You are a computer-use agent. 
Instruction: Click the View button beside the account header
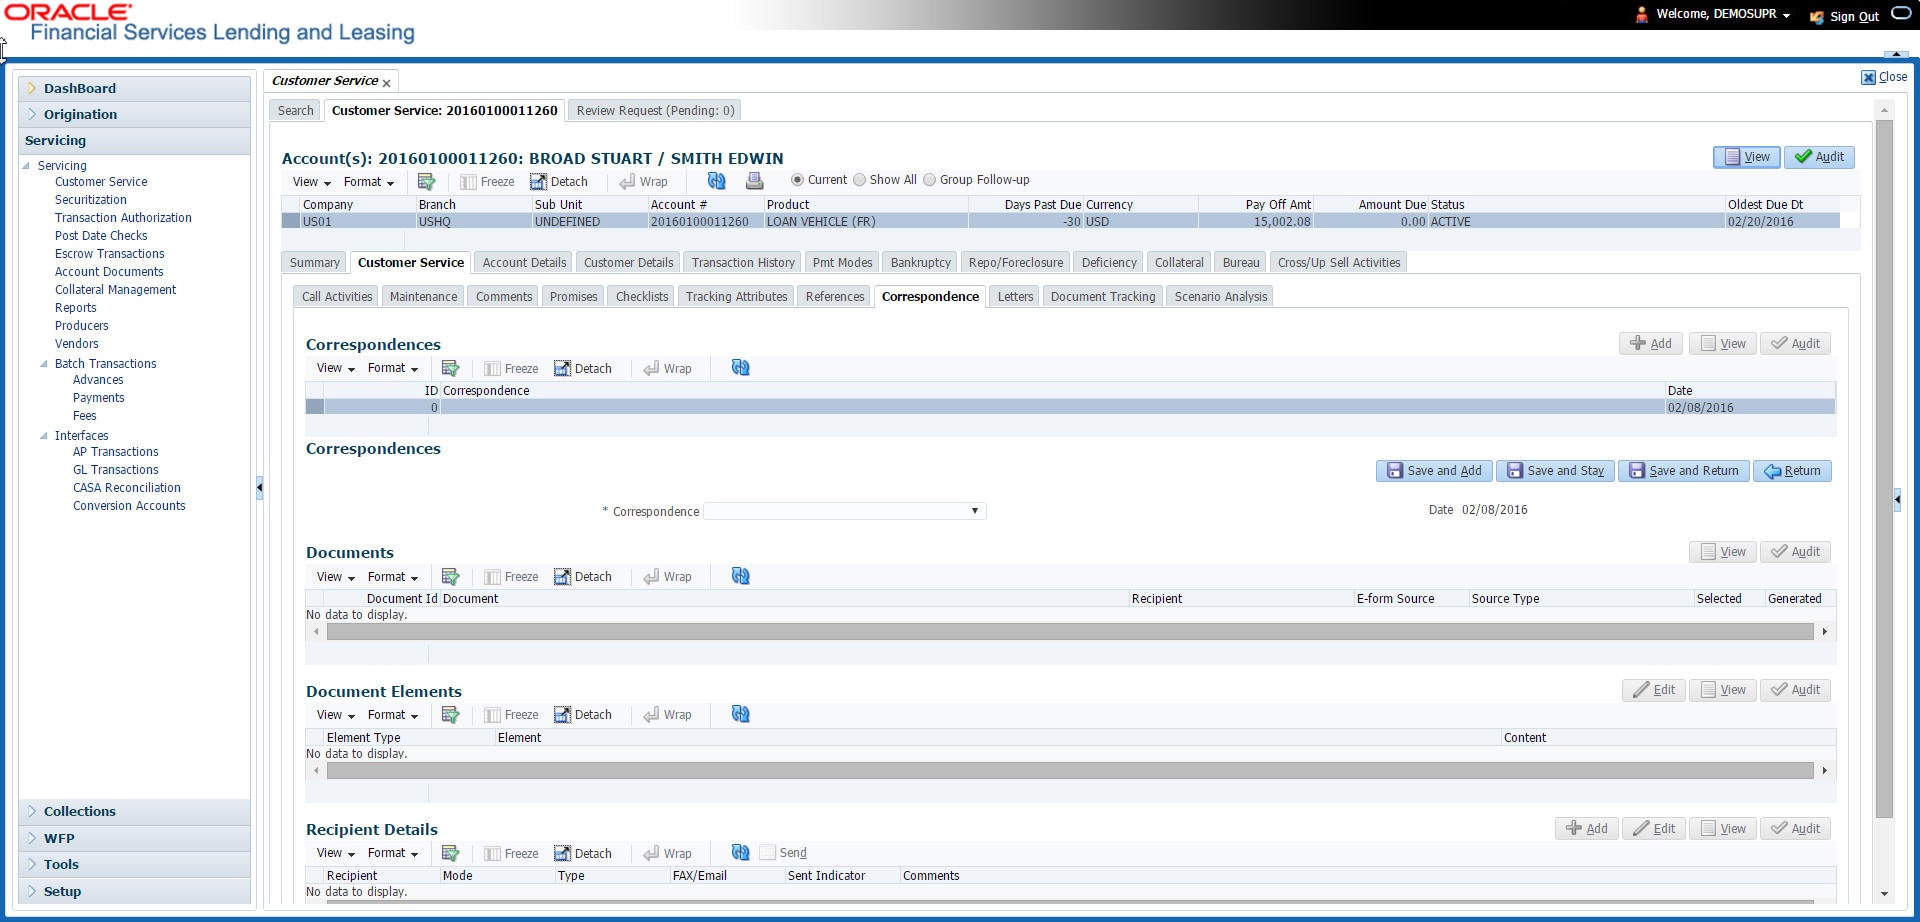coord(1747,157)
